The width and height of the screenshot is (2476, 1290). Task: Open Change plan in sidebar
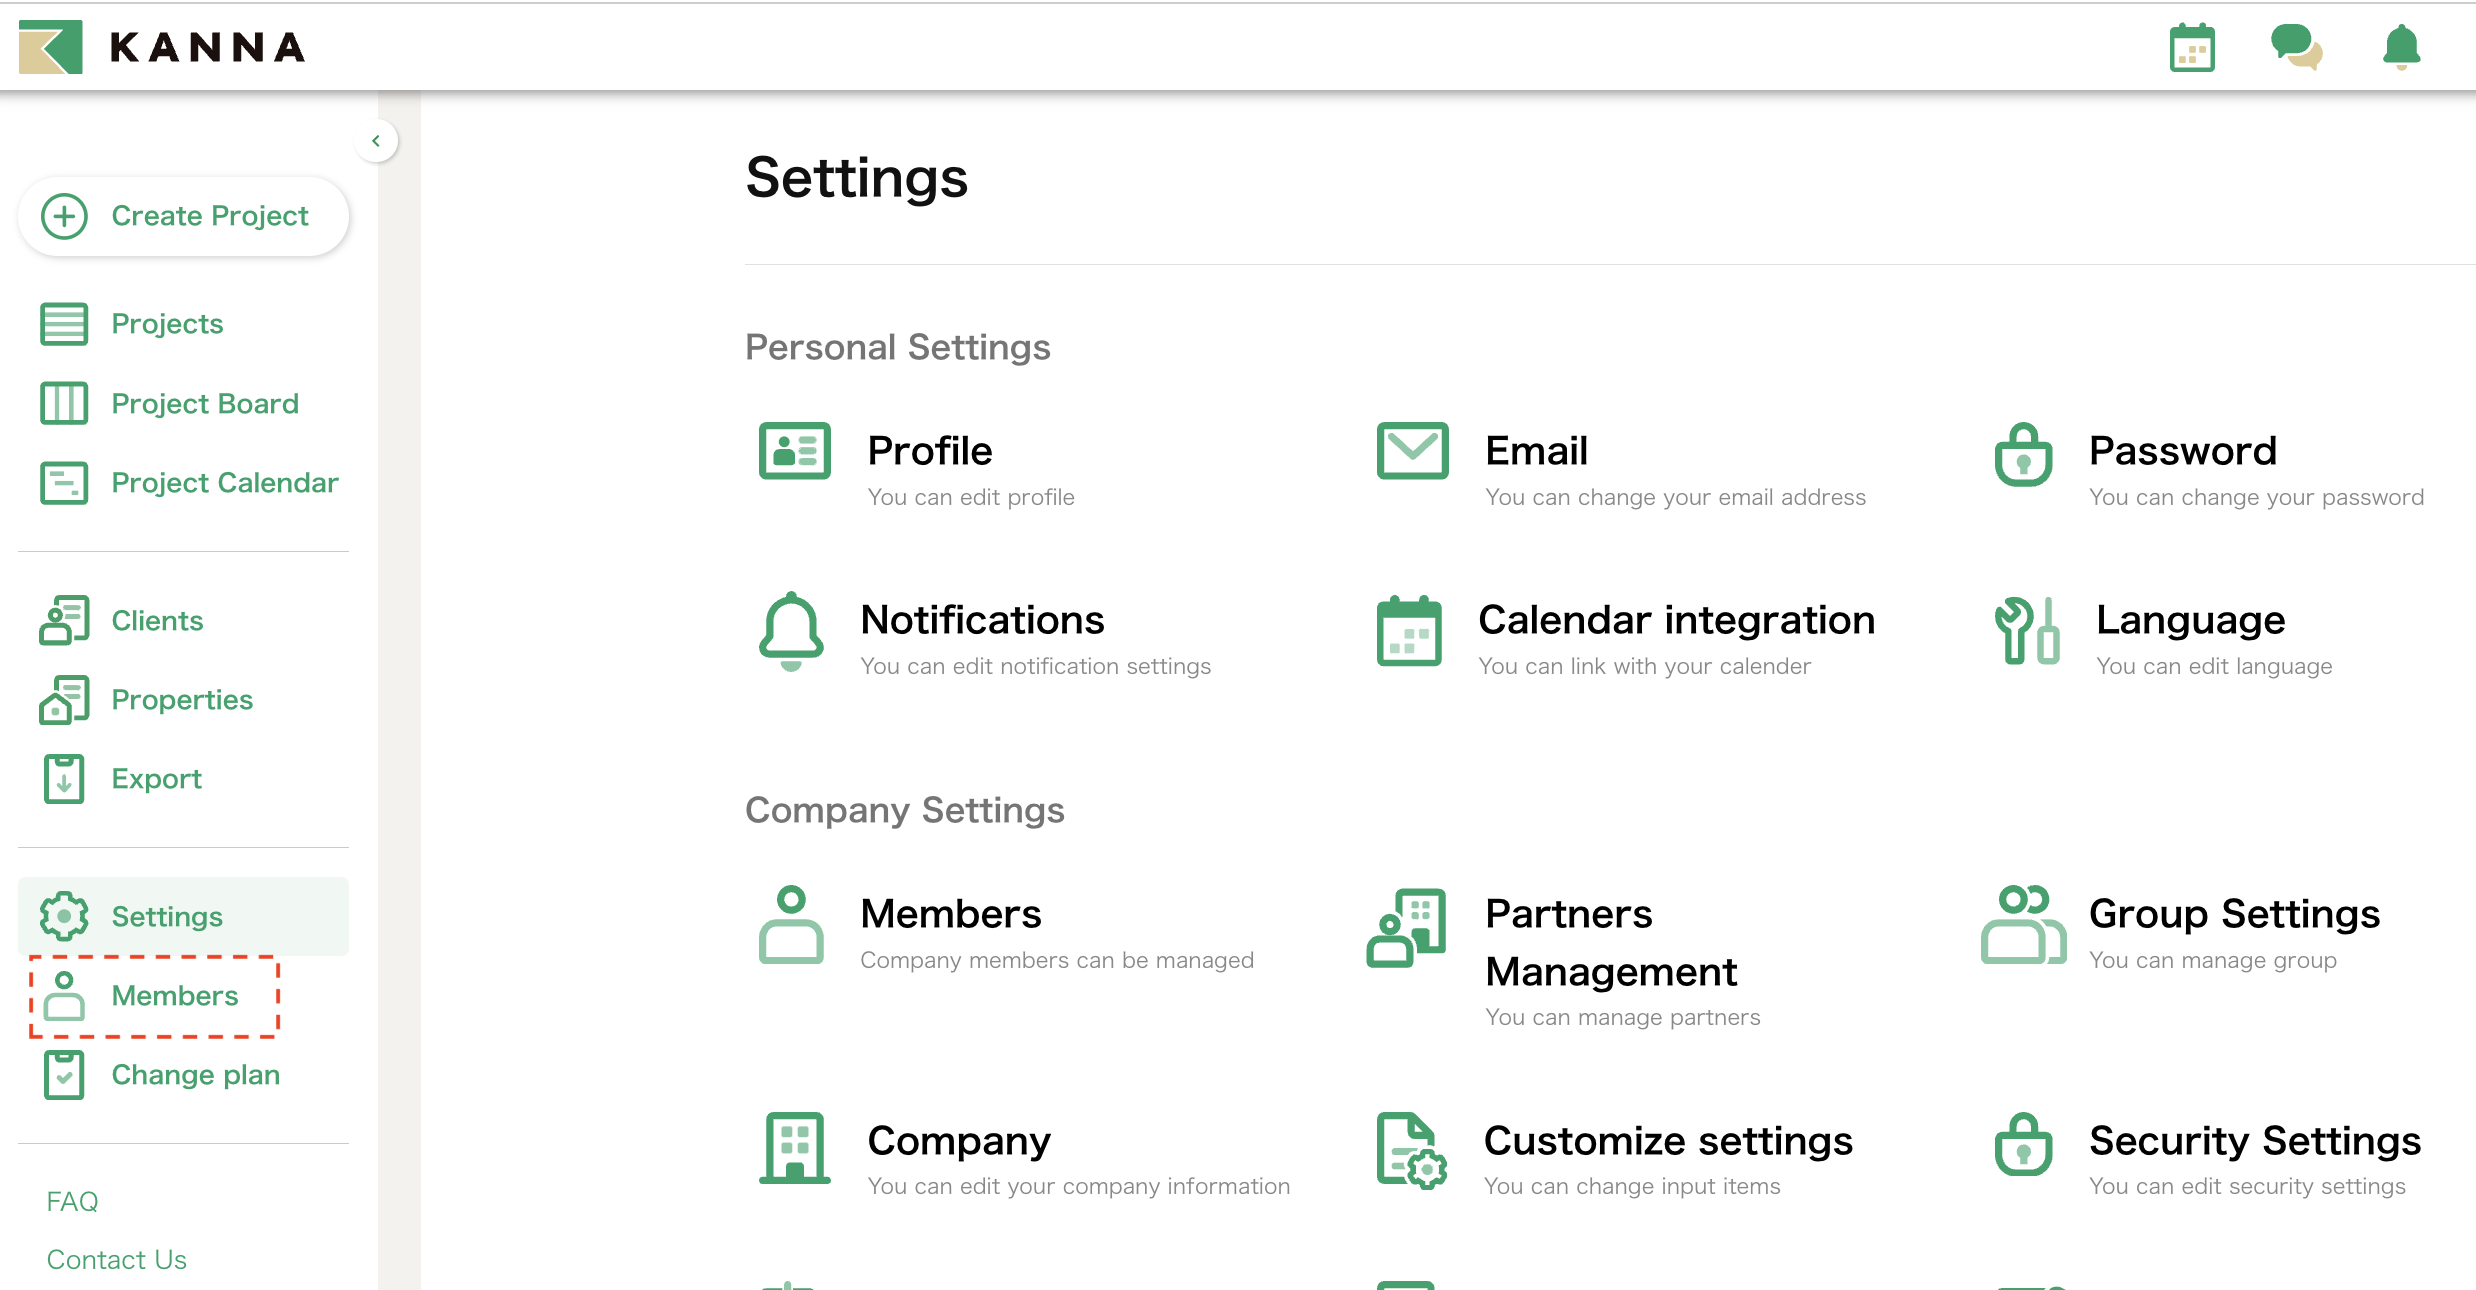point(195,1075)
